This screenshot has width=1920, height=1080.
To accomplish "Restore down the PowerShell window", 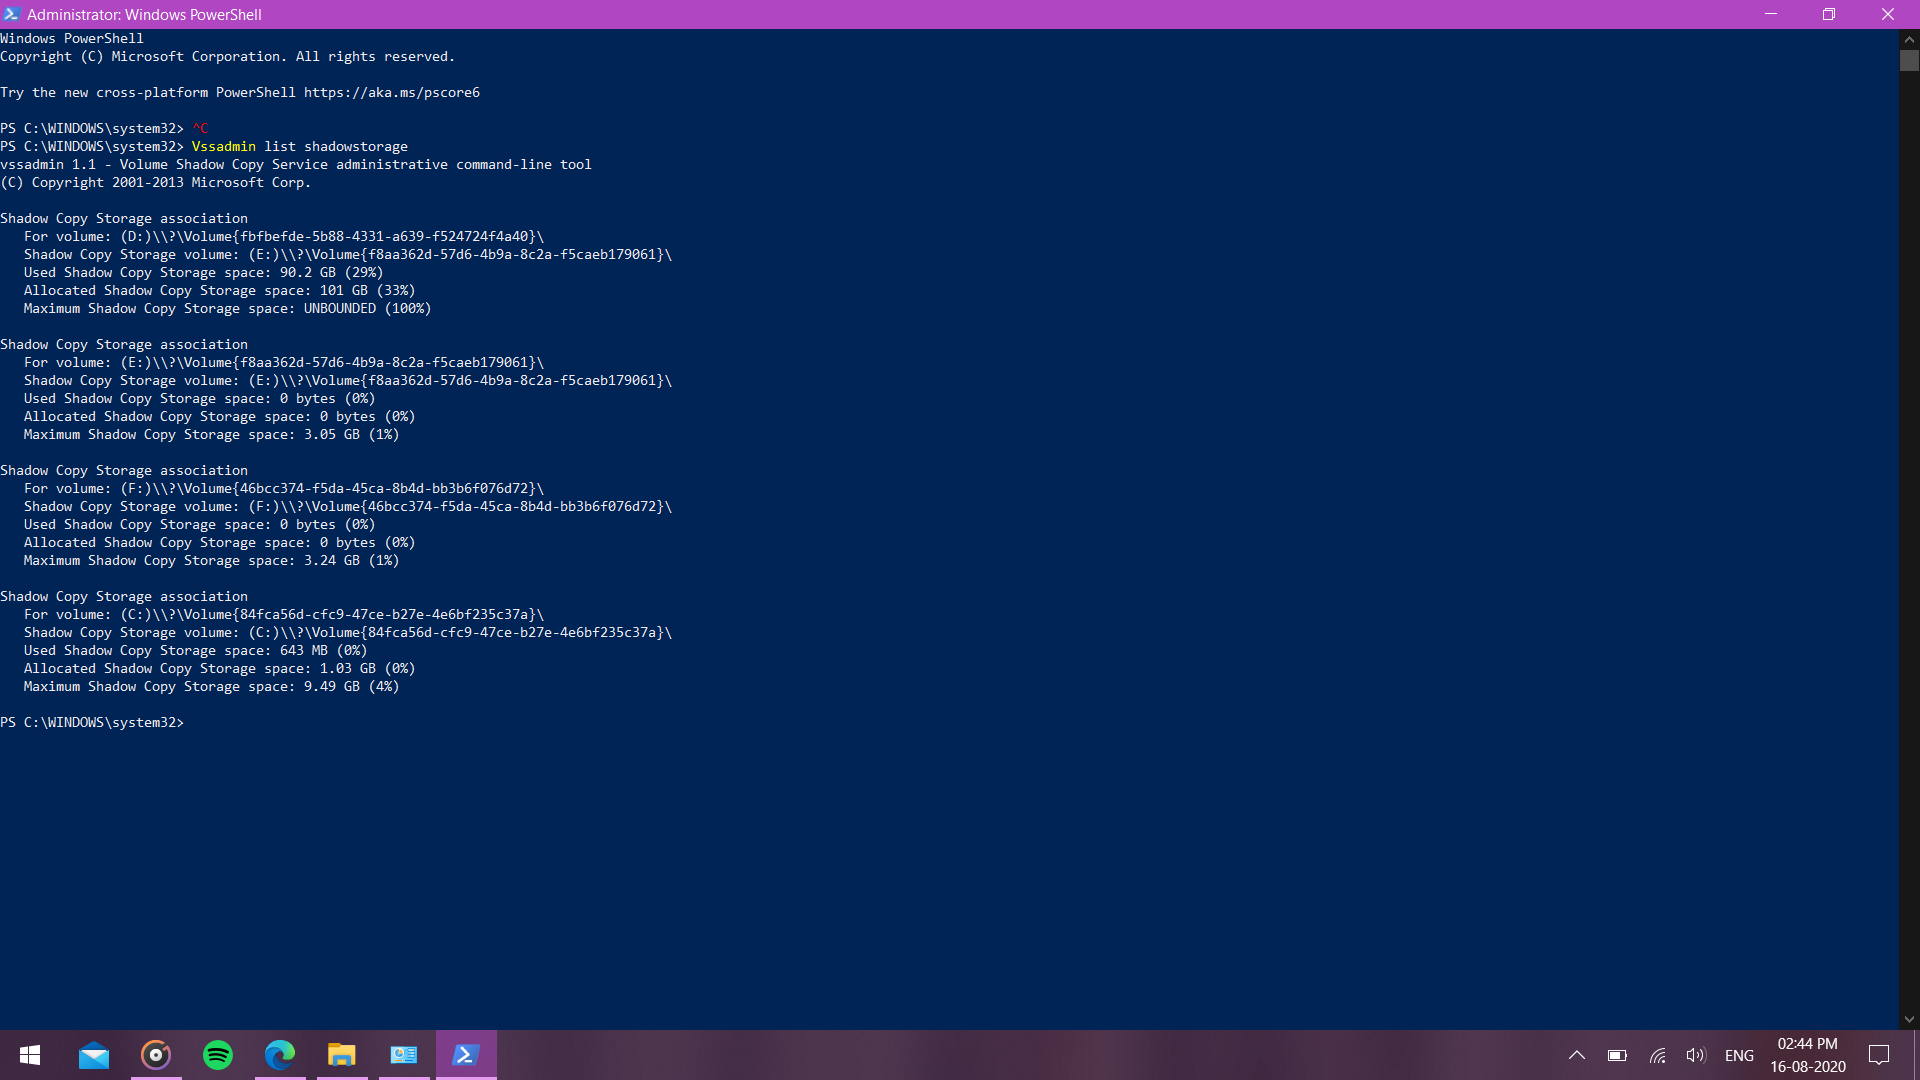I will click(x=1828, y=14).
